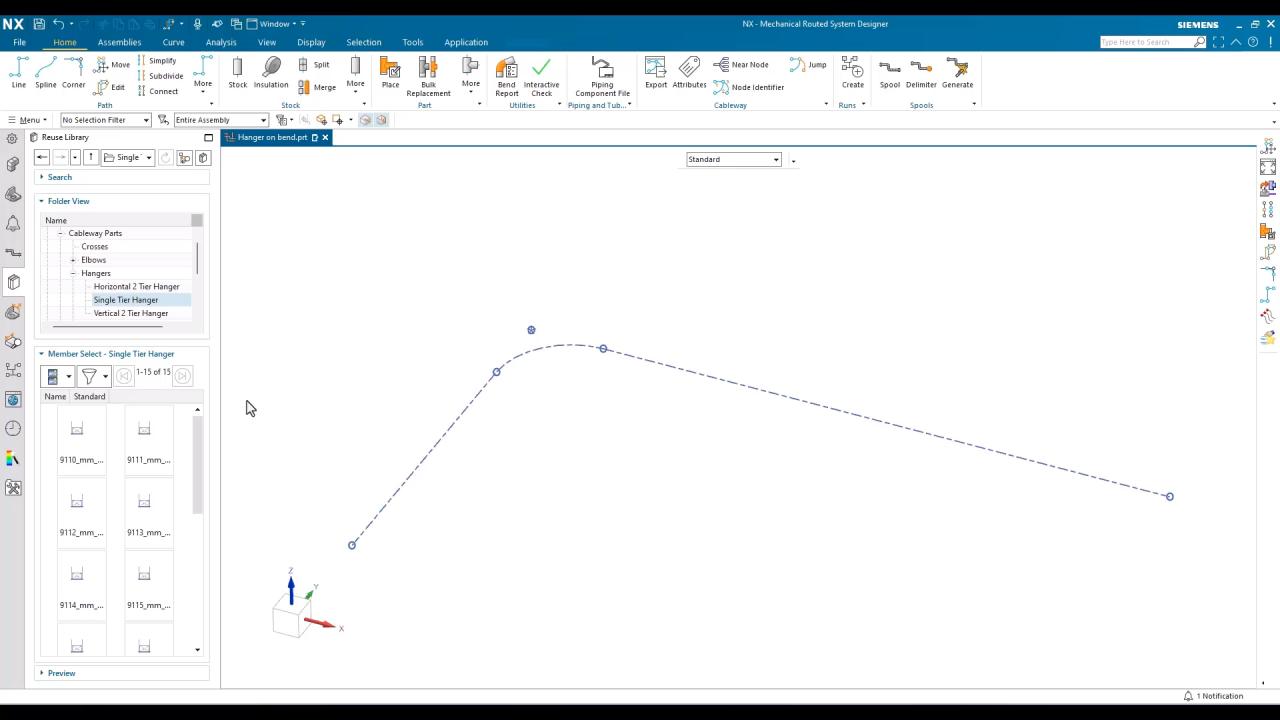
Task: Click the Jump tool
Action: click(808, 64)
